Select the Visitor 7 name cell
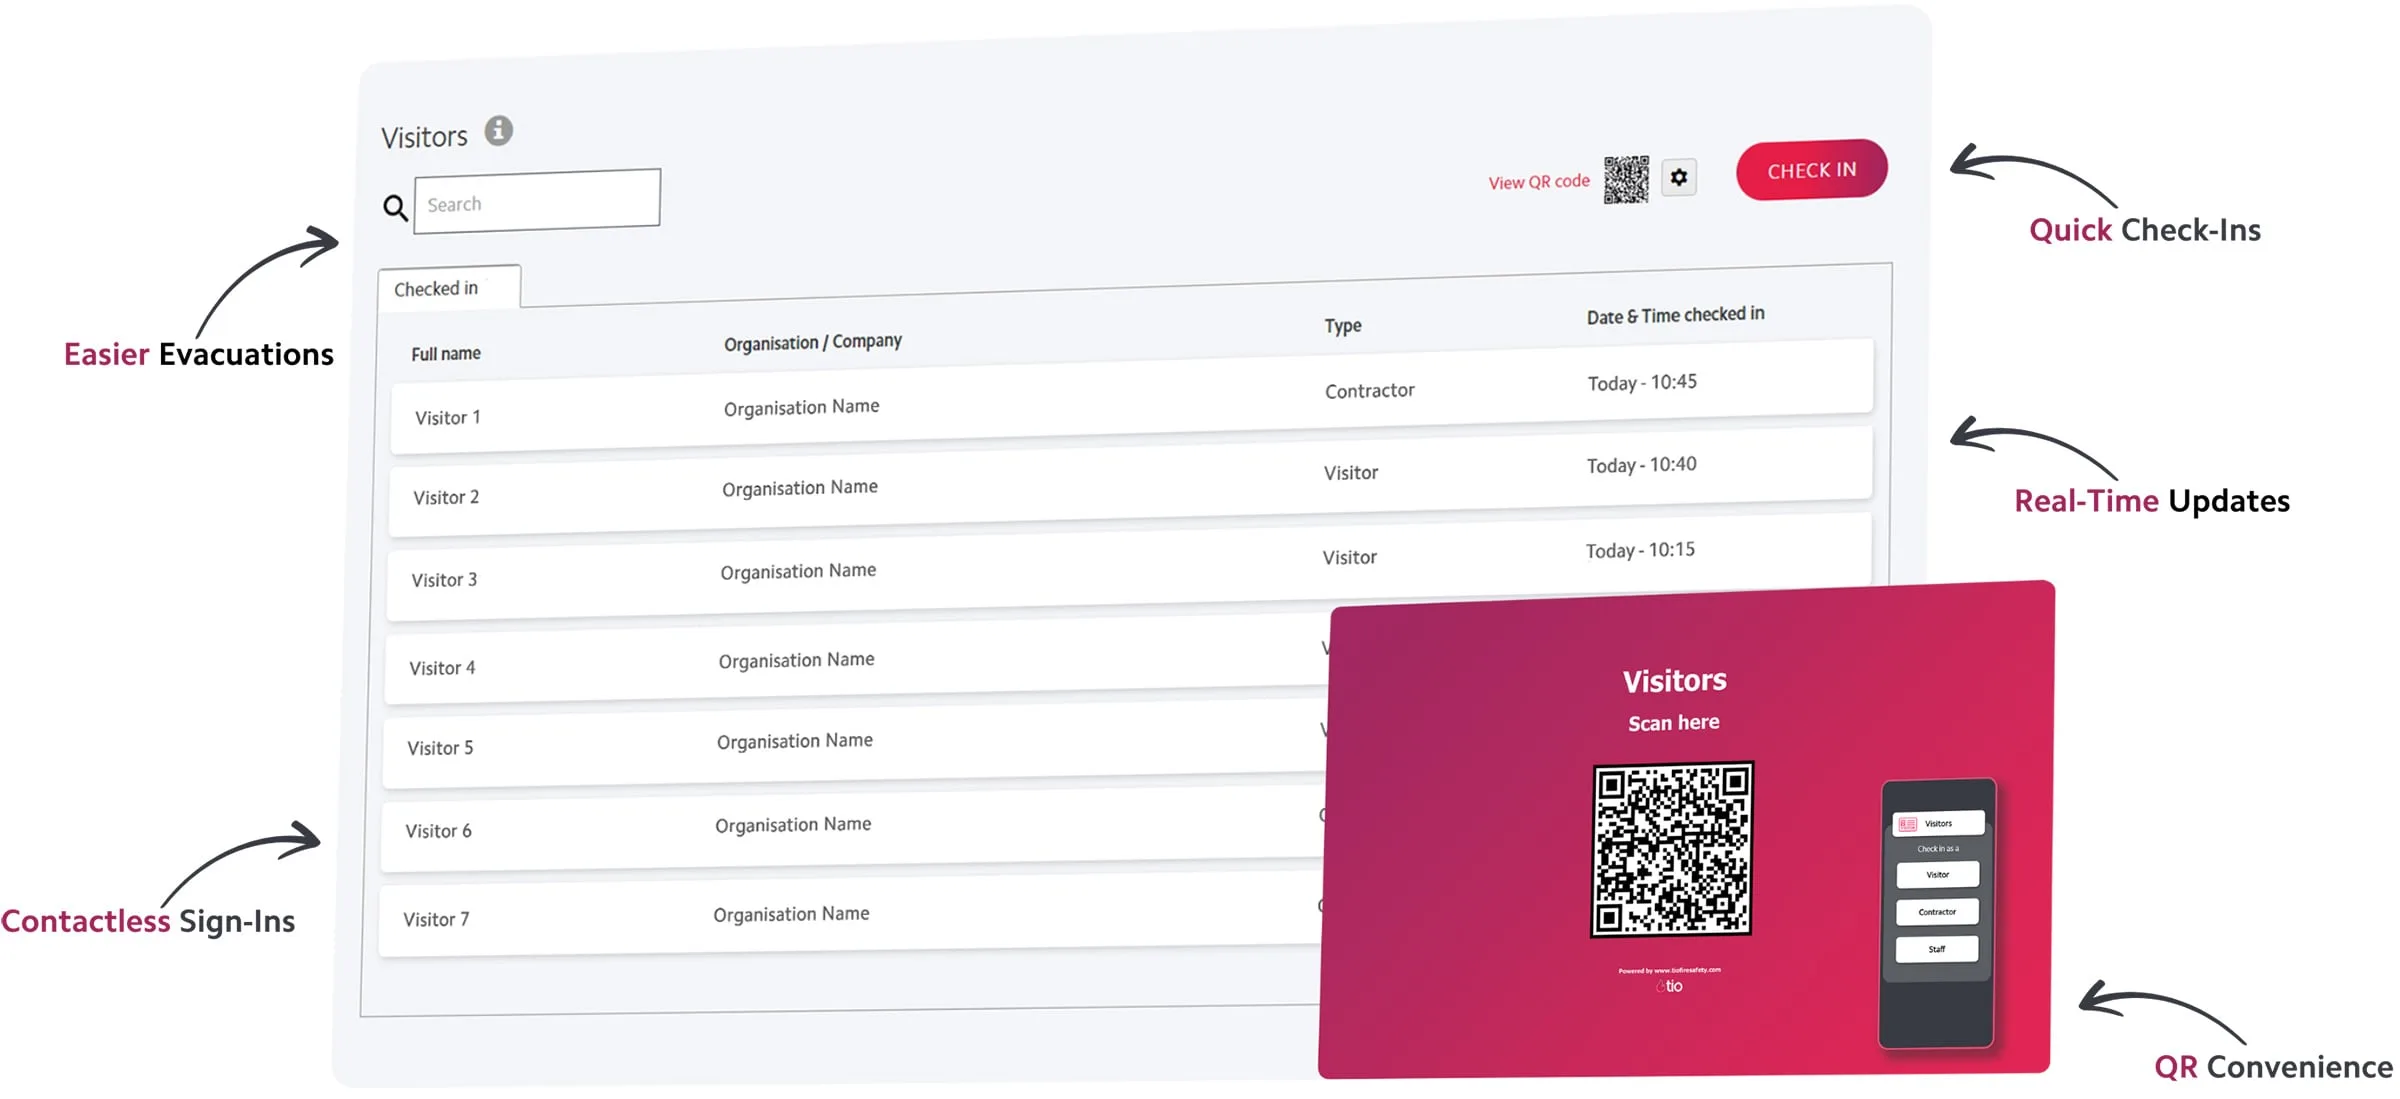The height and width of the screenshot is (1099, 2400). point(436,919)
